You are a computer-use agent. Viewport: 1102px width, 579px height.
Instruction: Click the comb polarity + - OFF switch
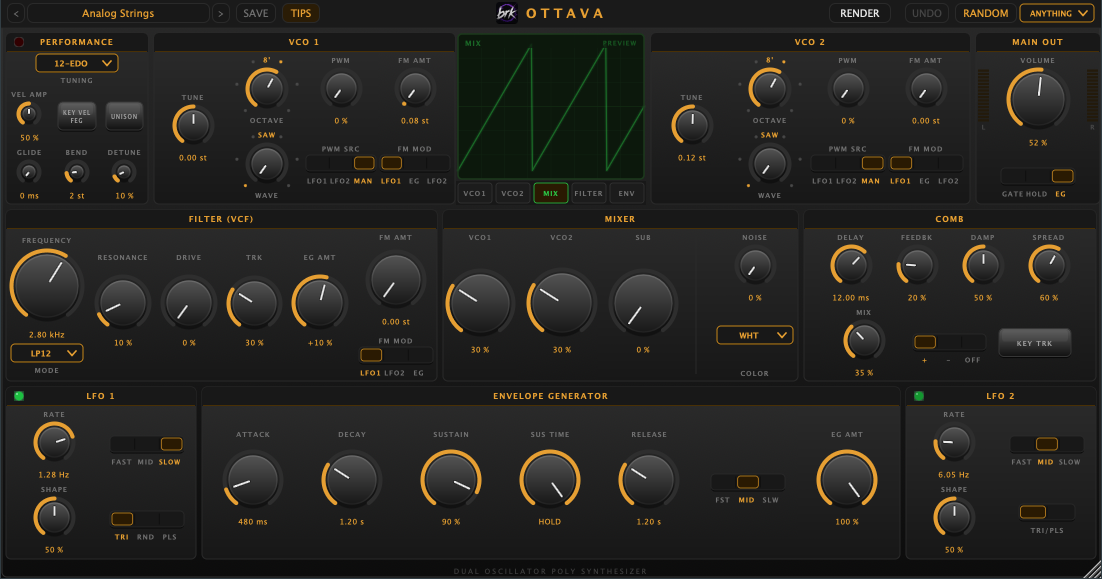(949, 342)
